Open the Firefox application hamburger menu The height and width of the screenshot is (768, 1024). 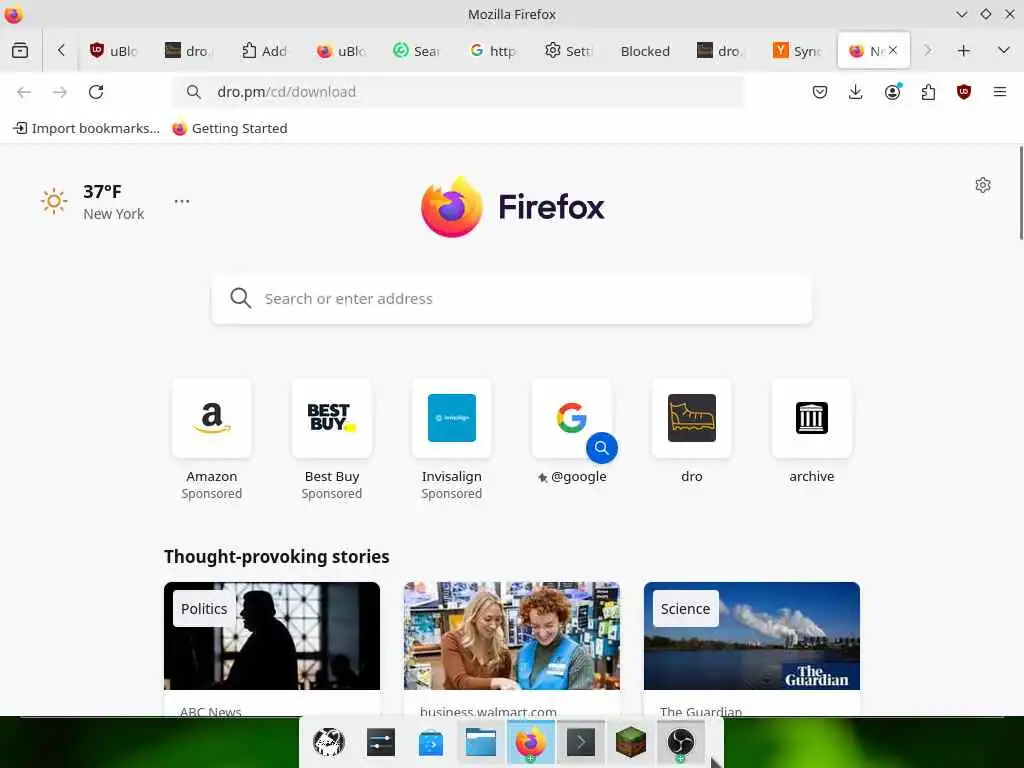tap(1000, 92)
